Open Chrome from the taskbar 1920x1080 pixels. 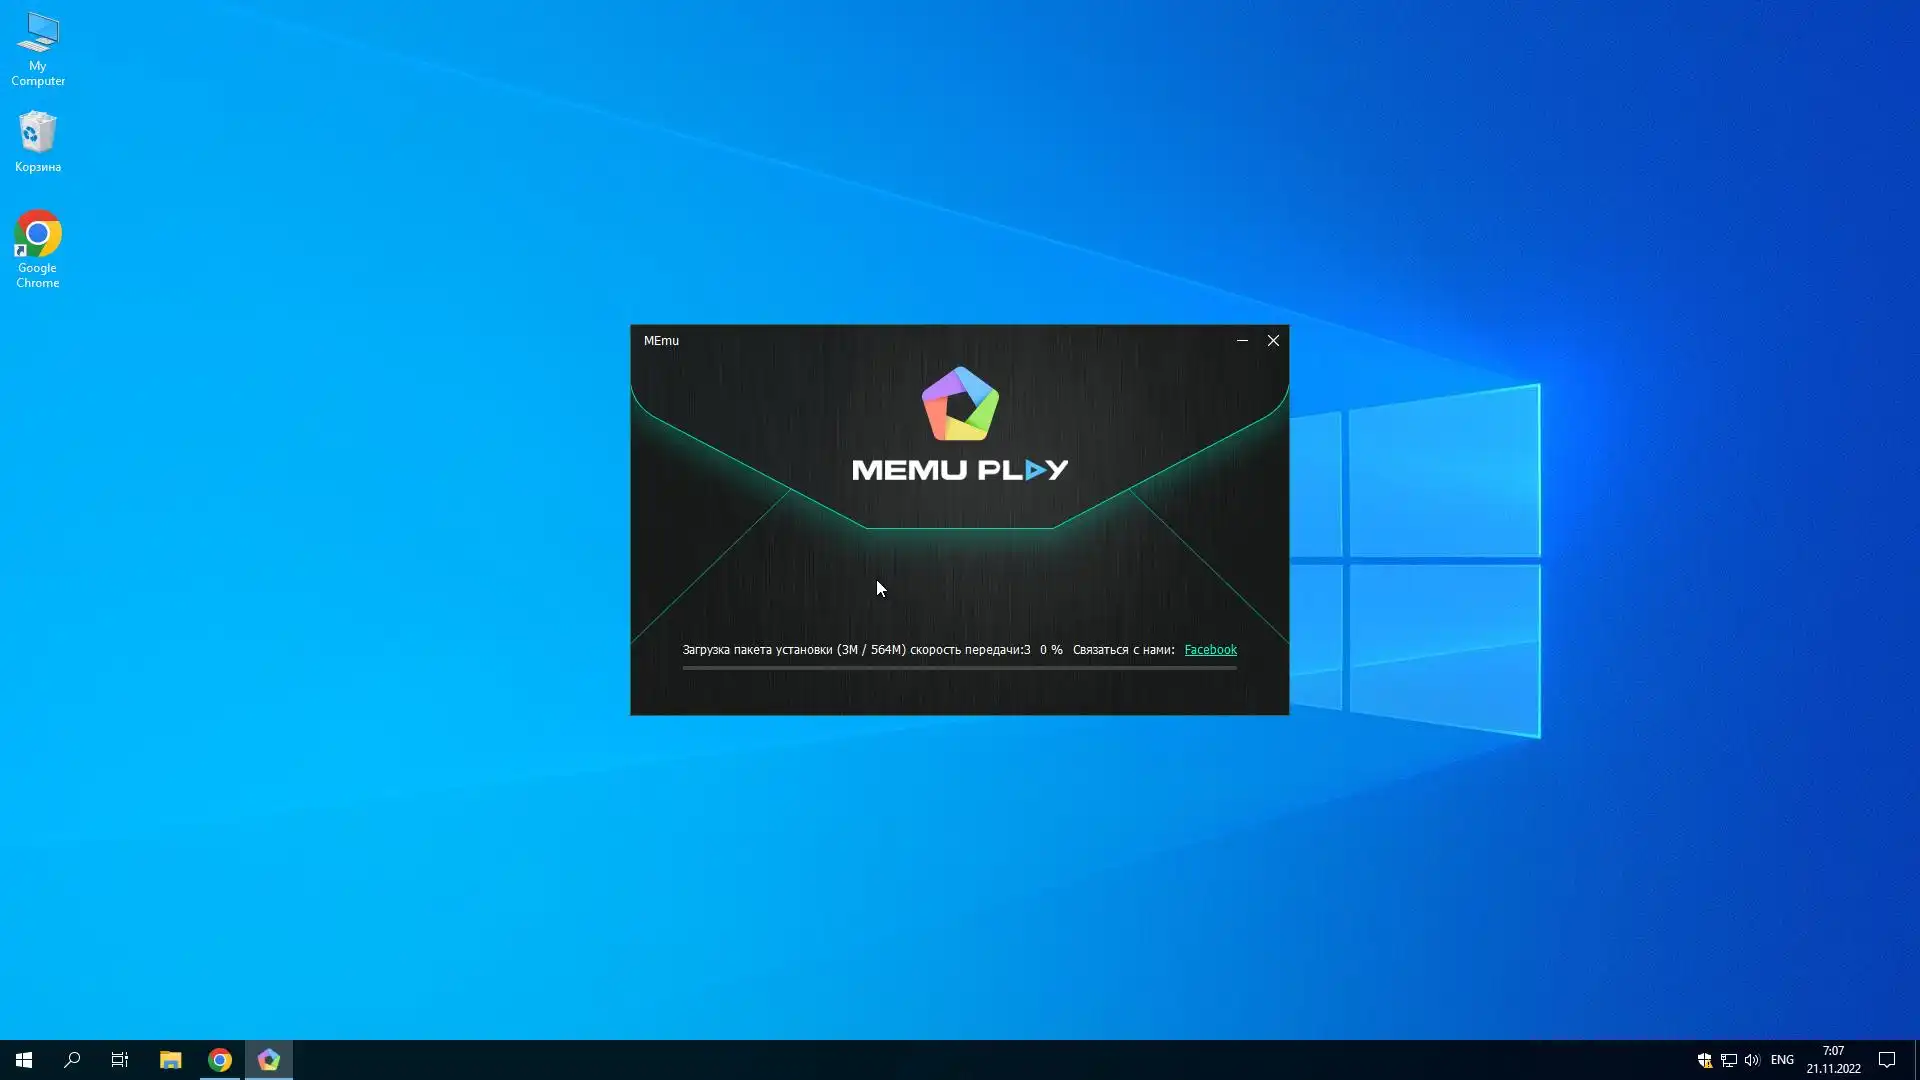click(x=220, y=1060)
